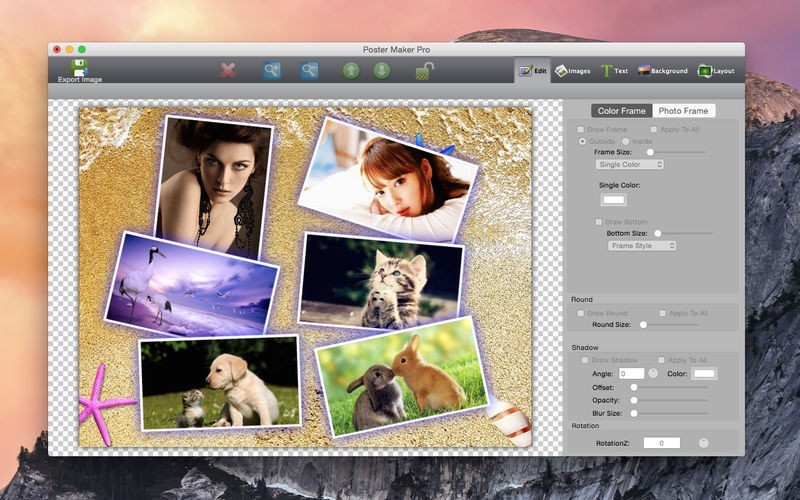
Task: Click the green down arrow icon
Action: [x=381, y=70]
